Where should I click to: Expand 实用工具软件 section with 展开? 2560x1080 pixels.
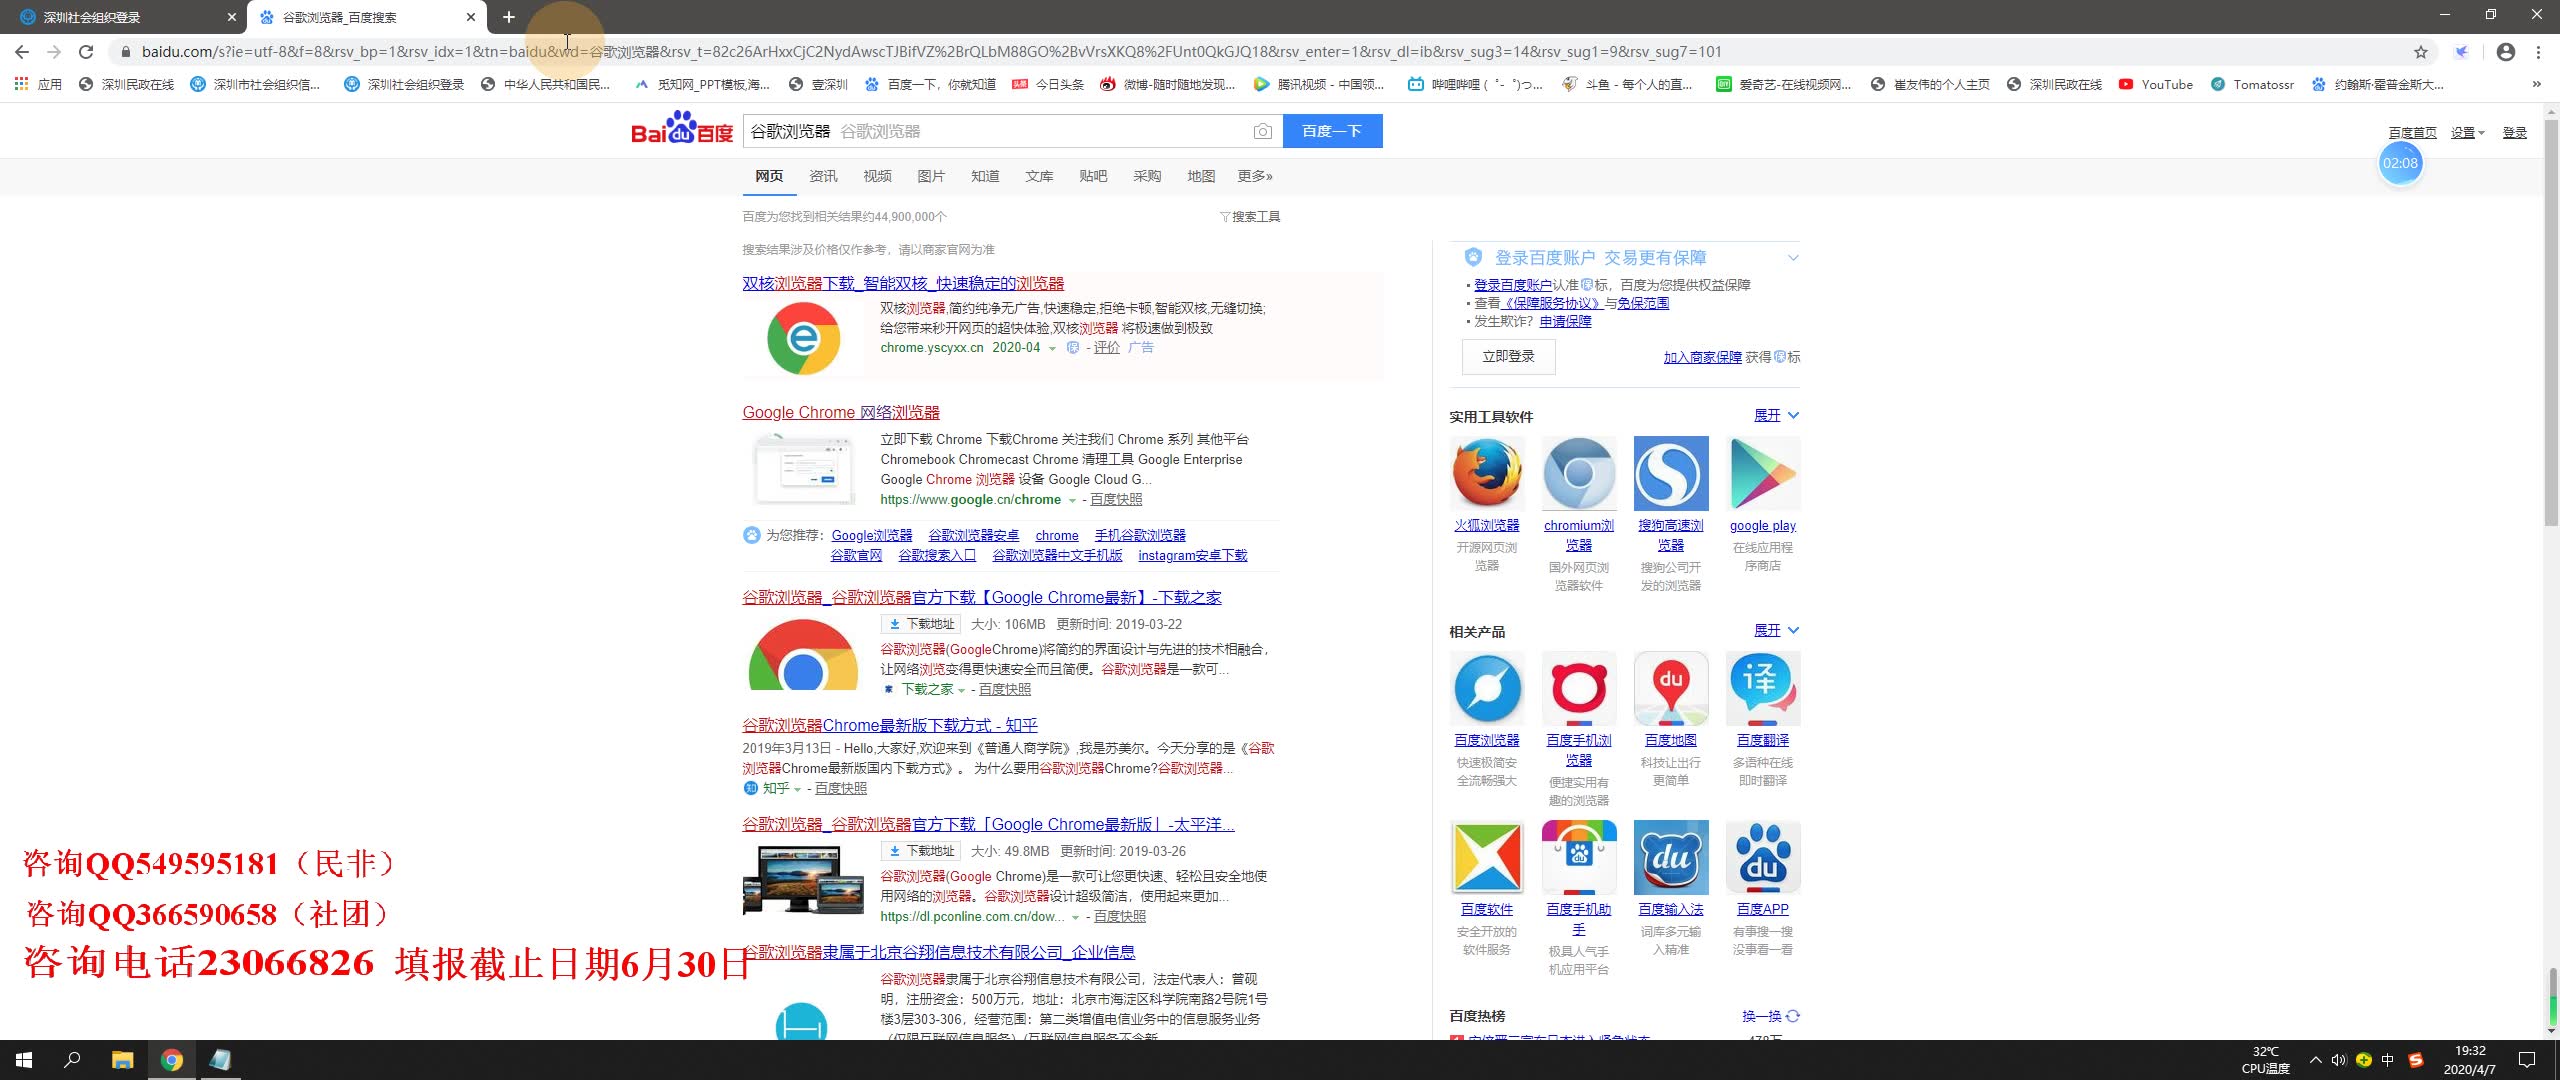(x=1777, y=415)
